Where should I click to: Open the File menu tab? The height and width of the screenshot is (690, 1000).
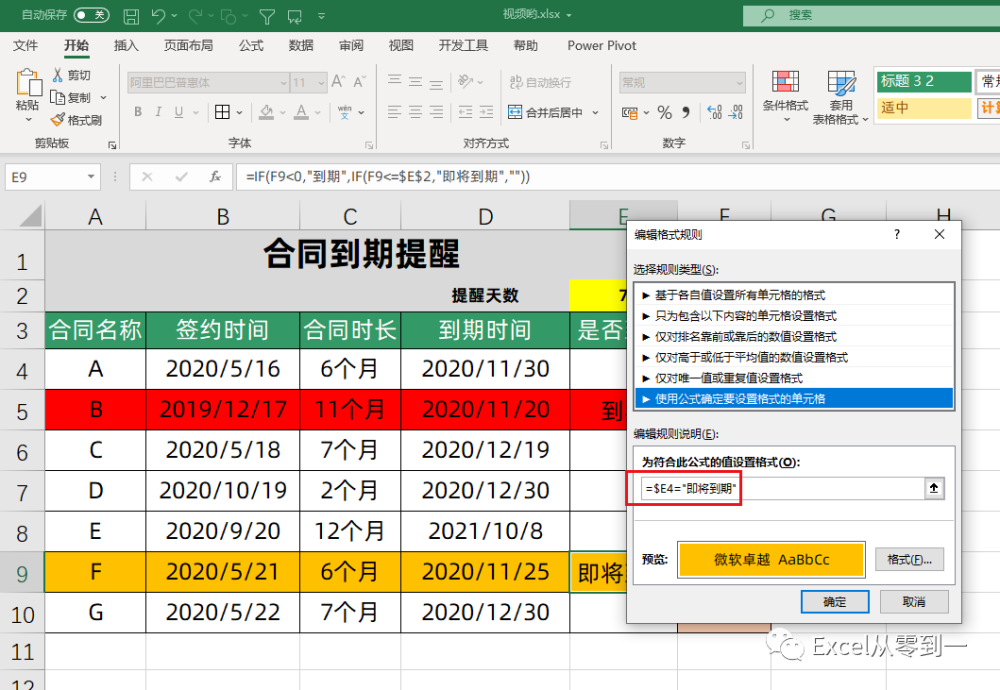click(26, 45)
